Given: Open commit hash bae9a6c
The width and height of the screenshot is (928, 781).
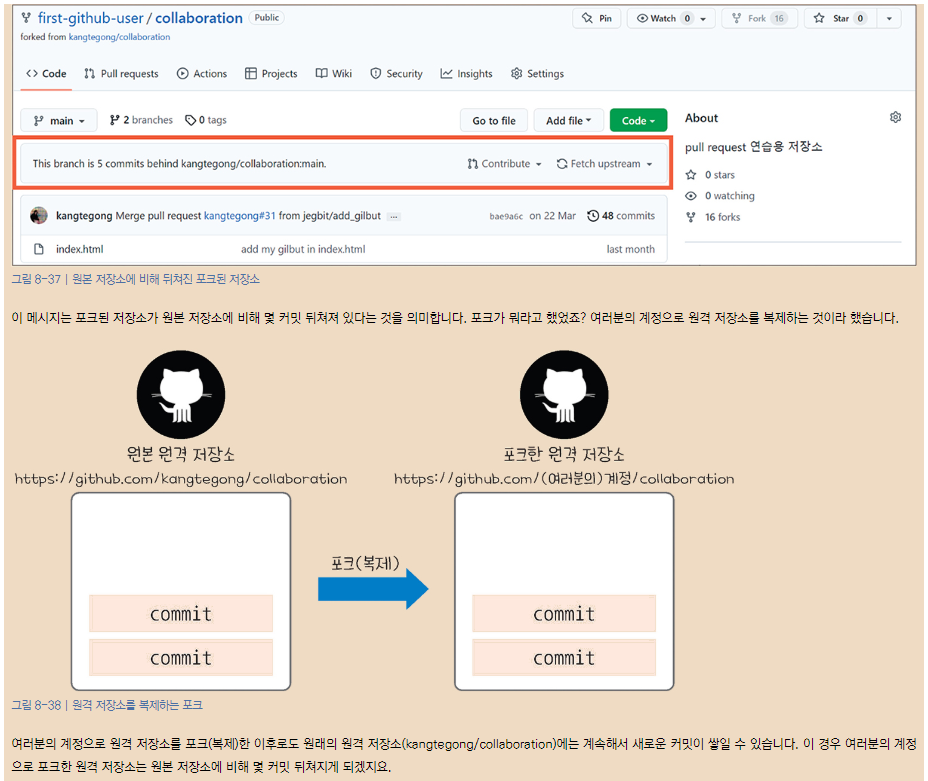Looking at the screenshot, I should click(506, 217).
